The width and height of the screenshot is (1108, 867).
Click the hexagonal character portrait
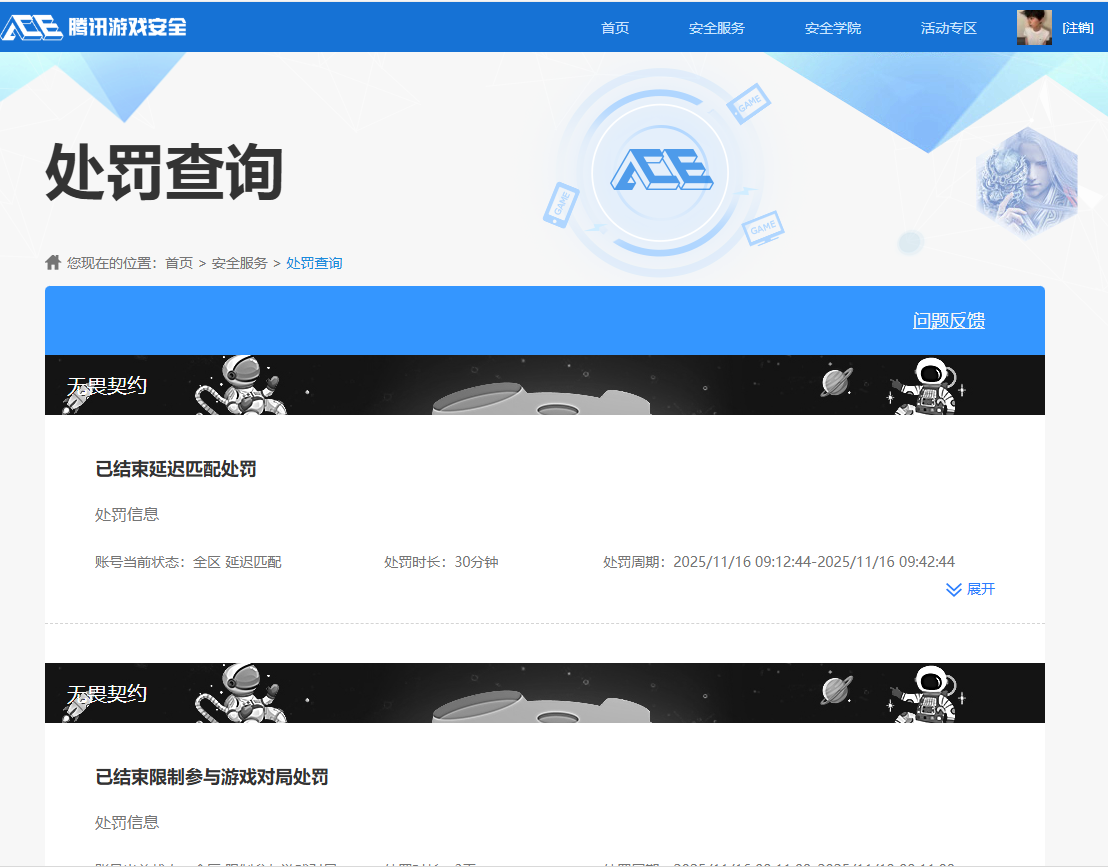[1026, 185]
